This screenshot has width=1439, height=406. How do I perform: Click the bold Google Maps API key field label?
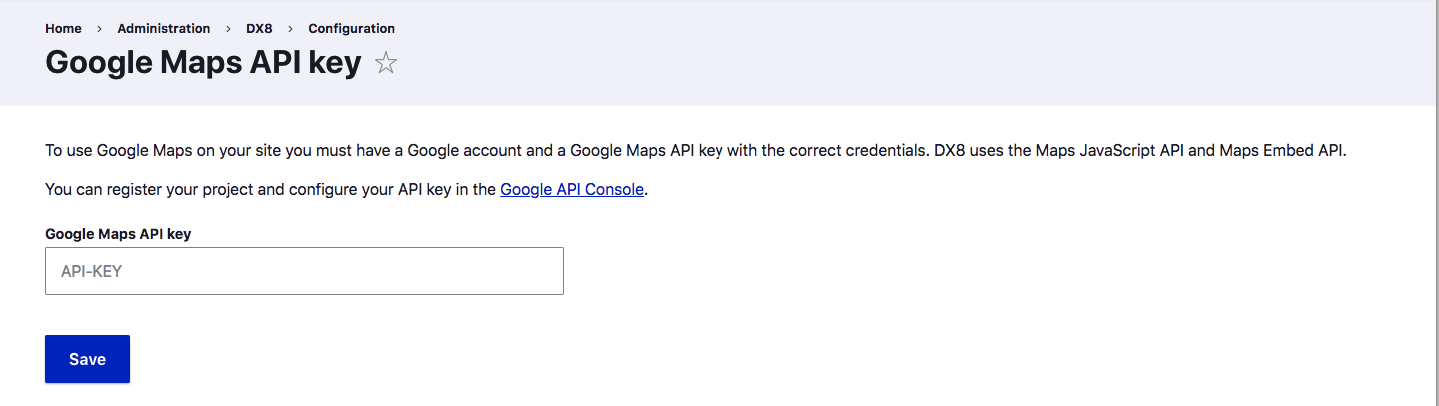pyautogui.click(x=118, y=233)
